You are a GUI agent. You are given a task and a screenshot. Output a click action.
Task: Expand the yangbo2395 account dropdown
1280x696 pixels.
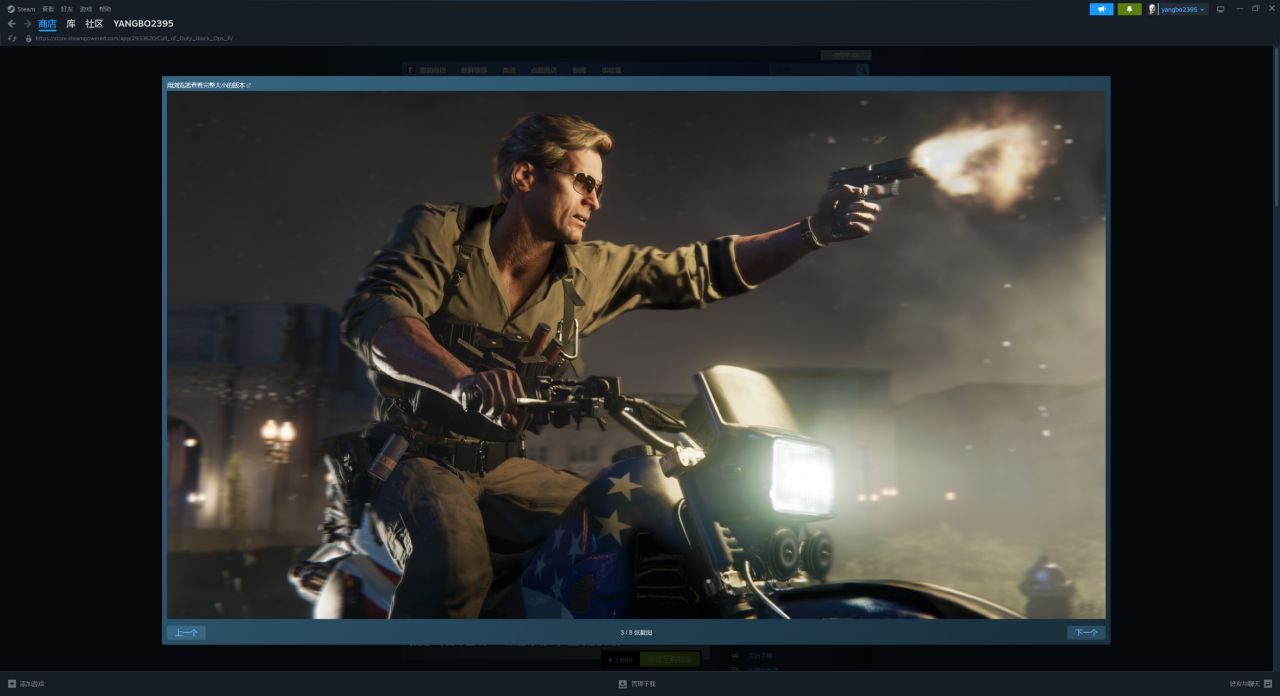[x=1183, y=9]
